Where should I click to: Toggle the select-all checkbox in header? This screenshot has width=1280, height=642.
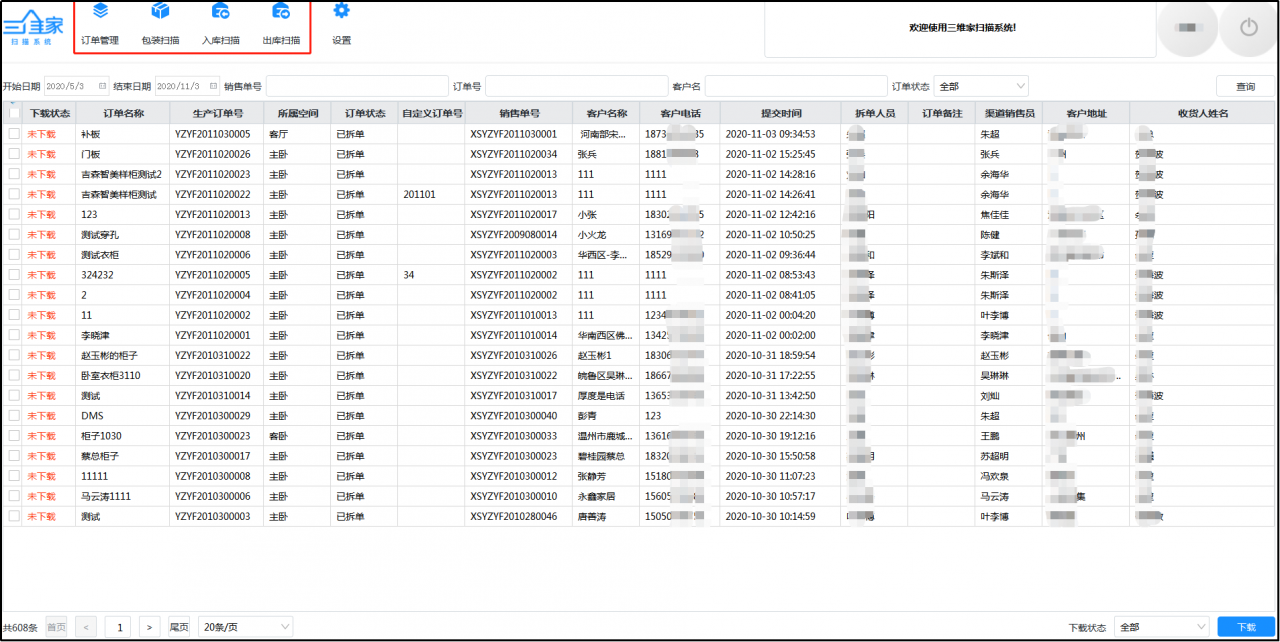14,113
